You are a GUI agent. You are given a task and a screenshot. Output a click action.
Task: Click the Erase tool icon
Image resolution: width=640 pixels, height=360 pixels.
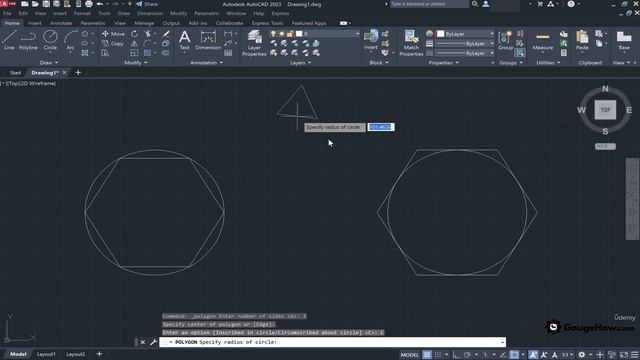(x=166, y=34)
